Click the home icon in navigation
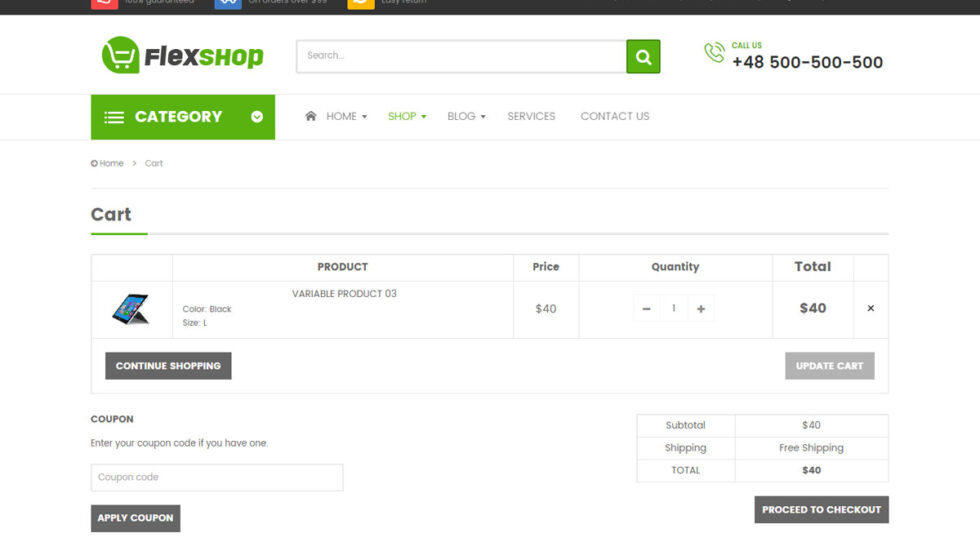The width and height of the screenshot is (980, 551). tap(311, 116)
